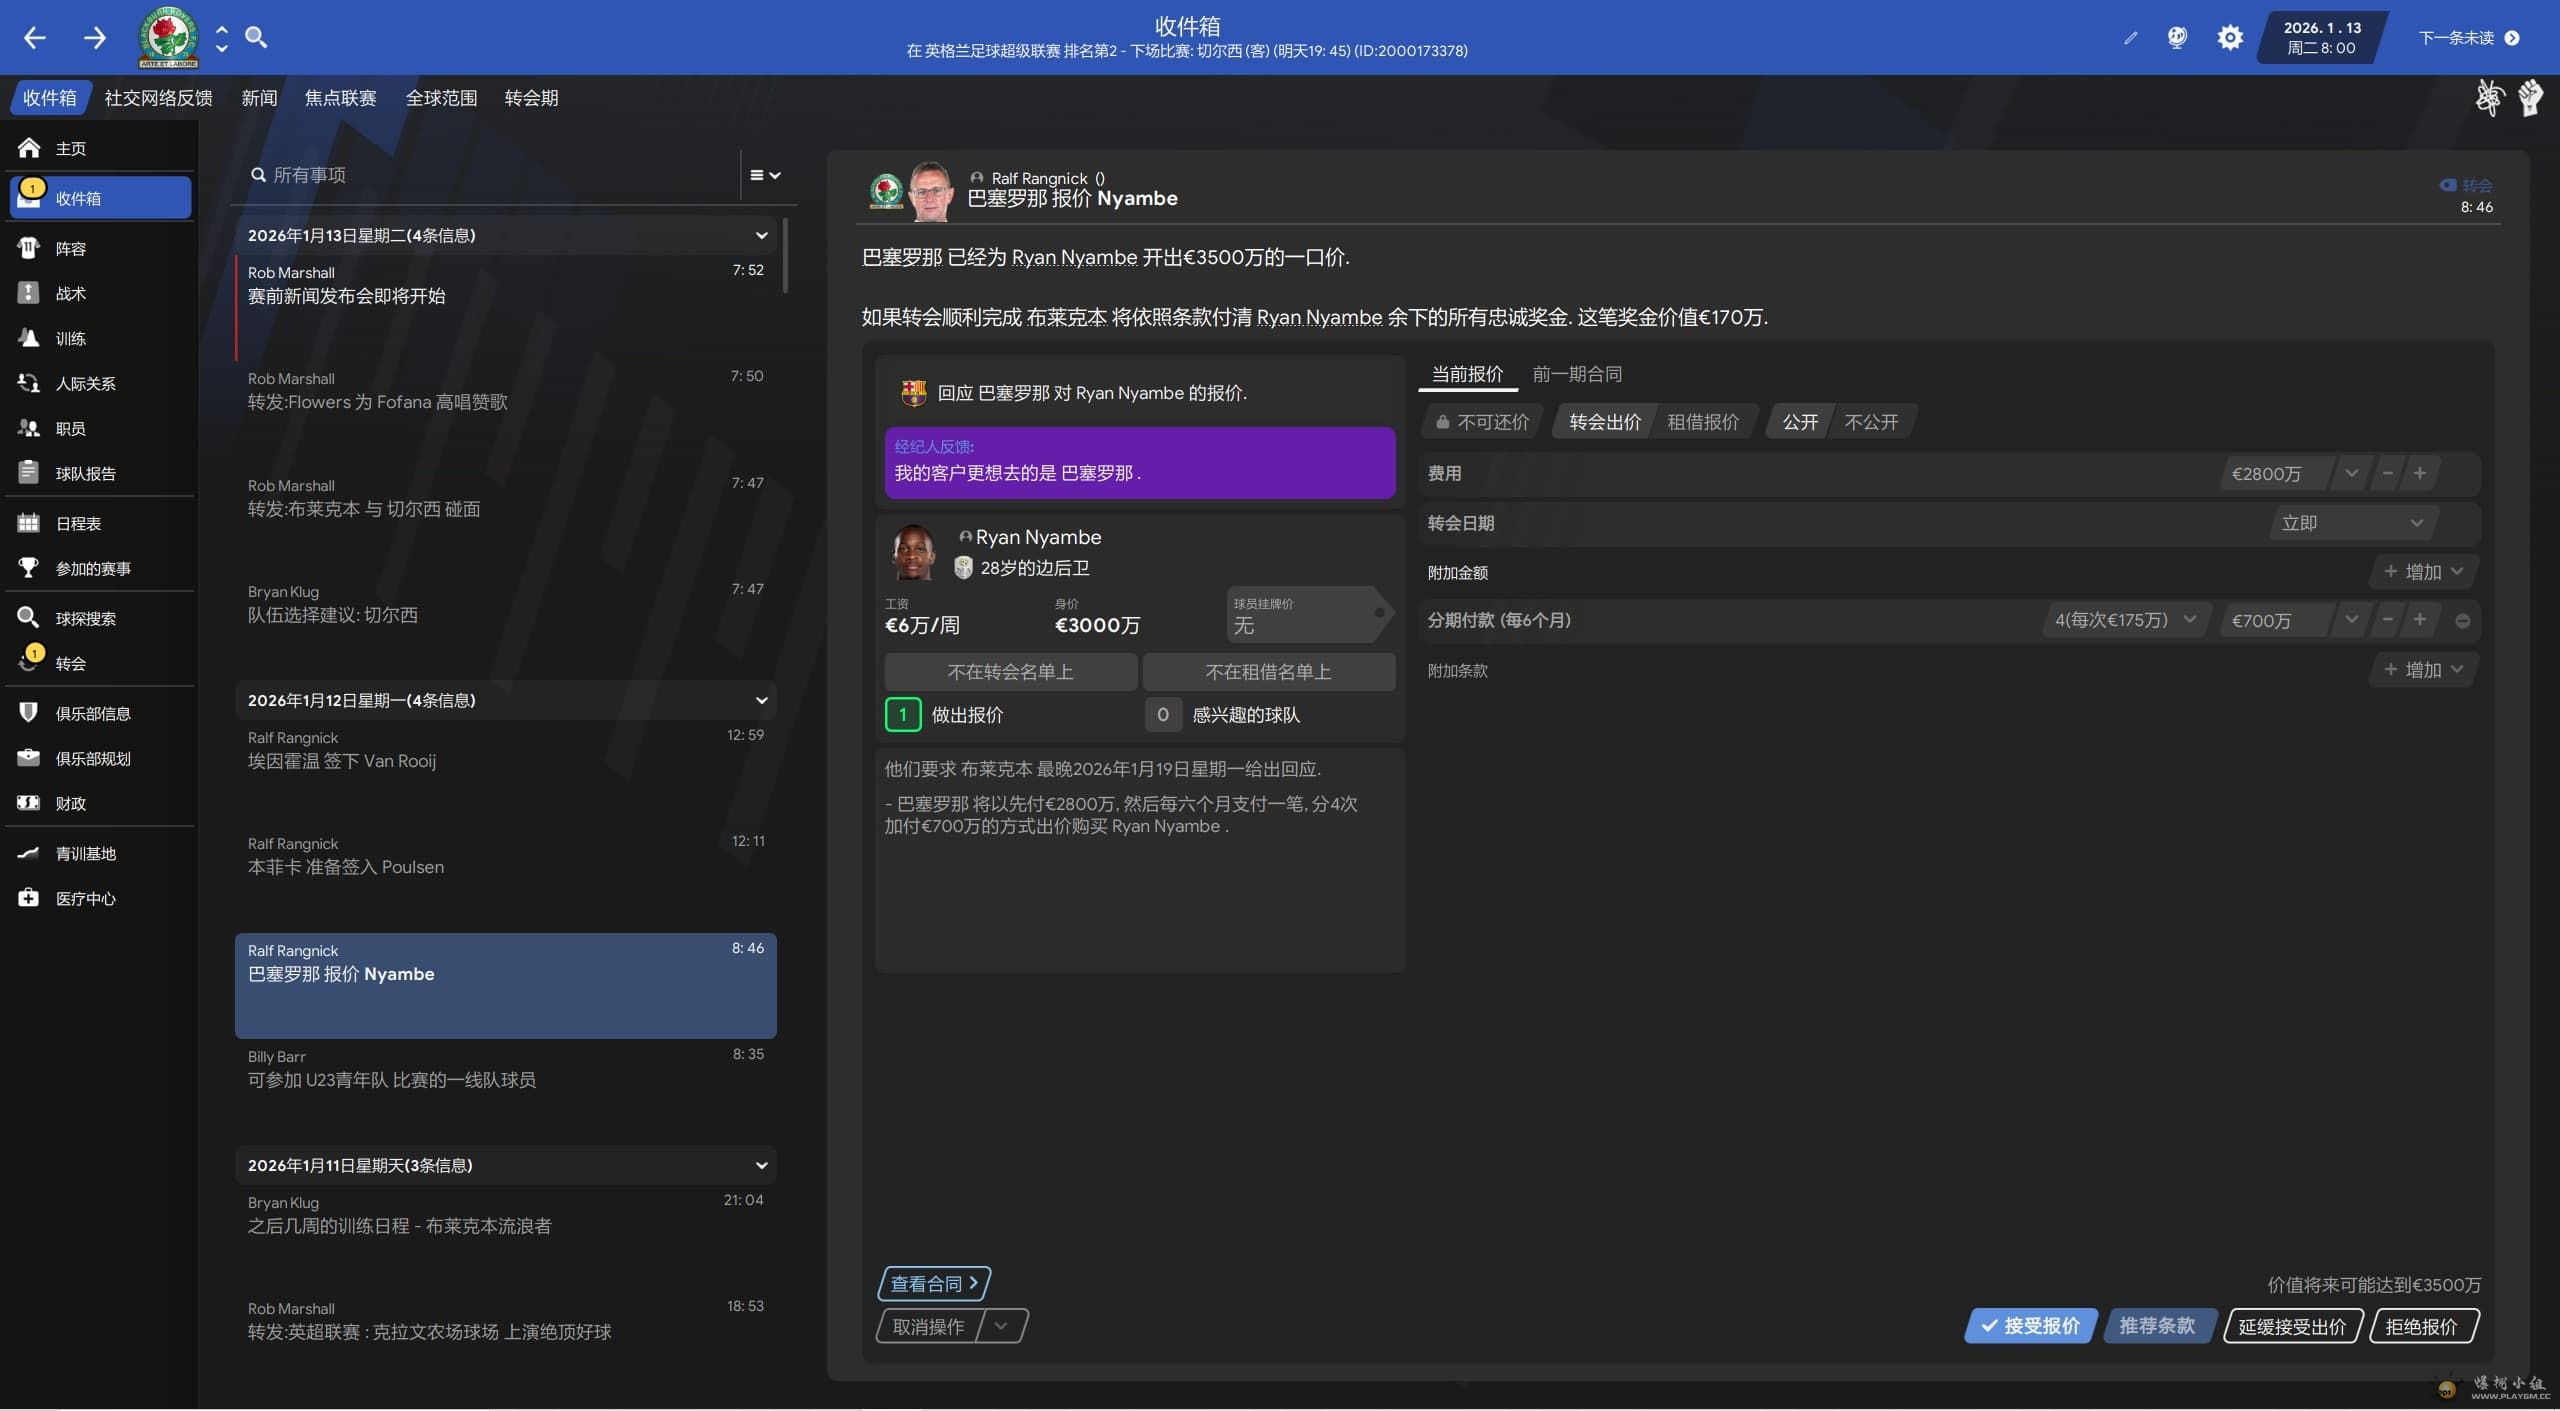The width and height of the screenshot is (2560, 1411).
Task: Open 球探搜索 scouting icon in sidebar
Action: (x=29, y=618)
